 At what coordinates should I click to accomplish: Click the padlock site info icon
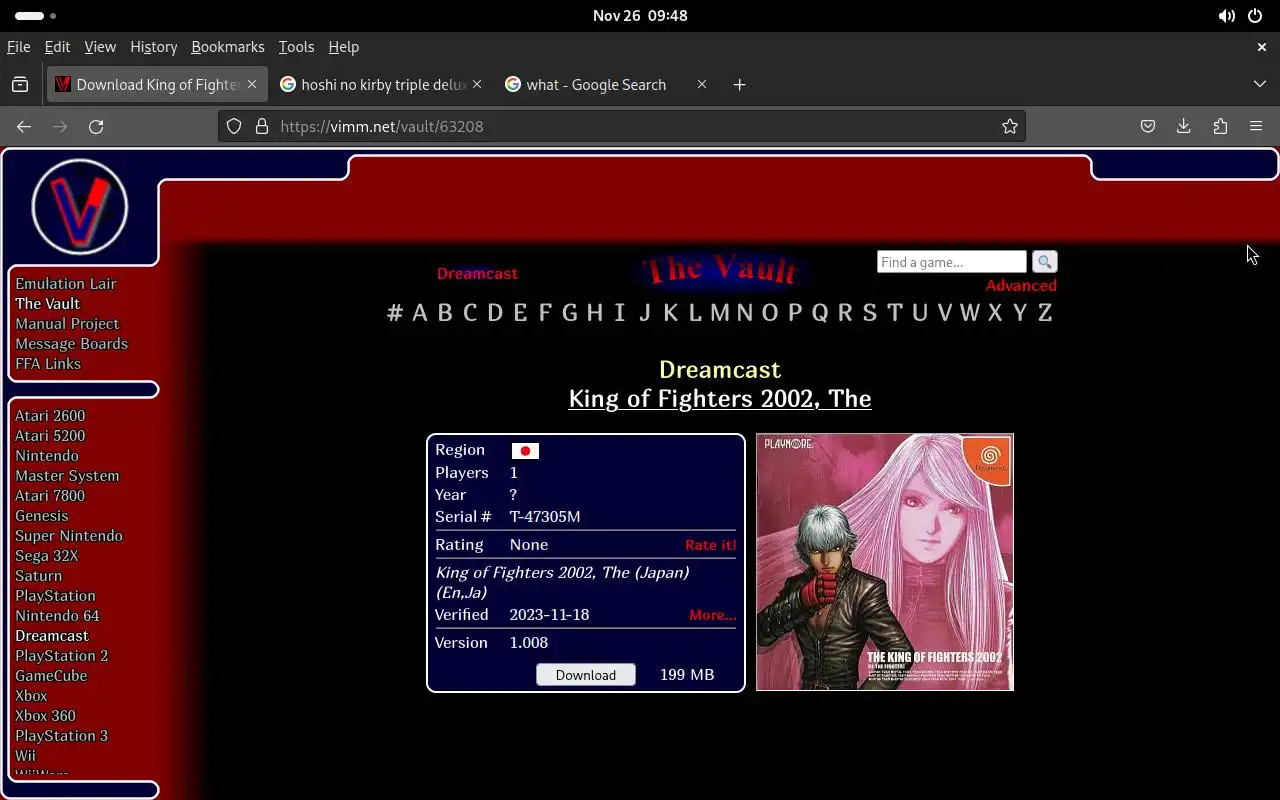262,126
